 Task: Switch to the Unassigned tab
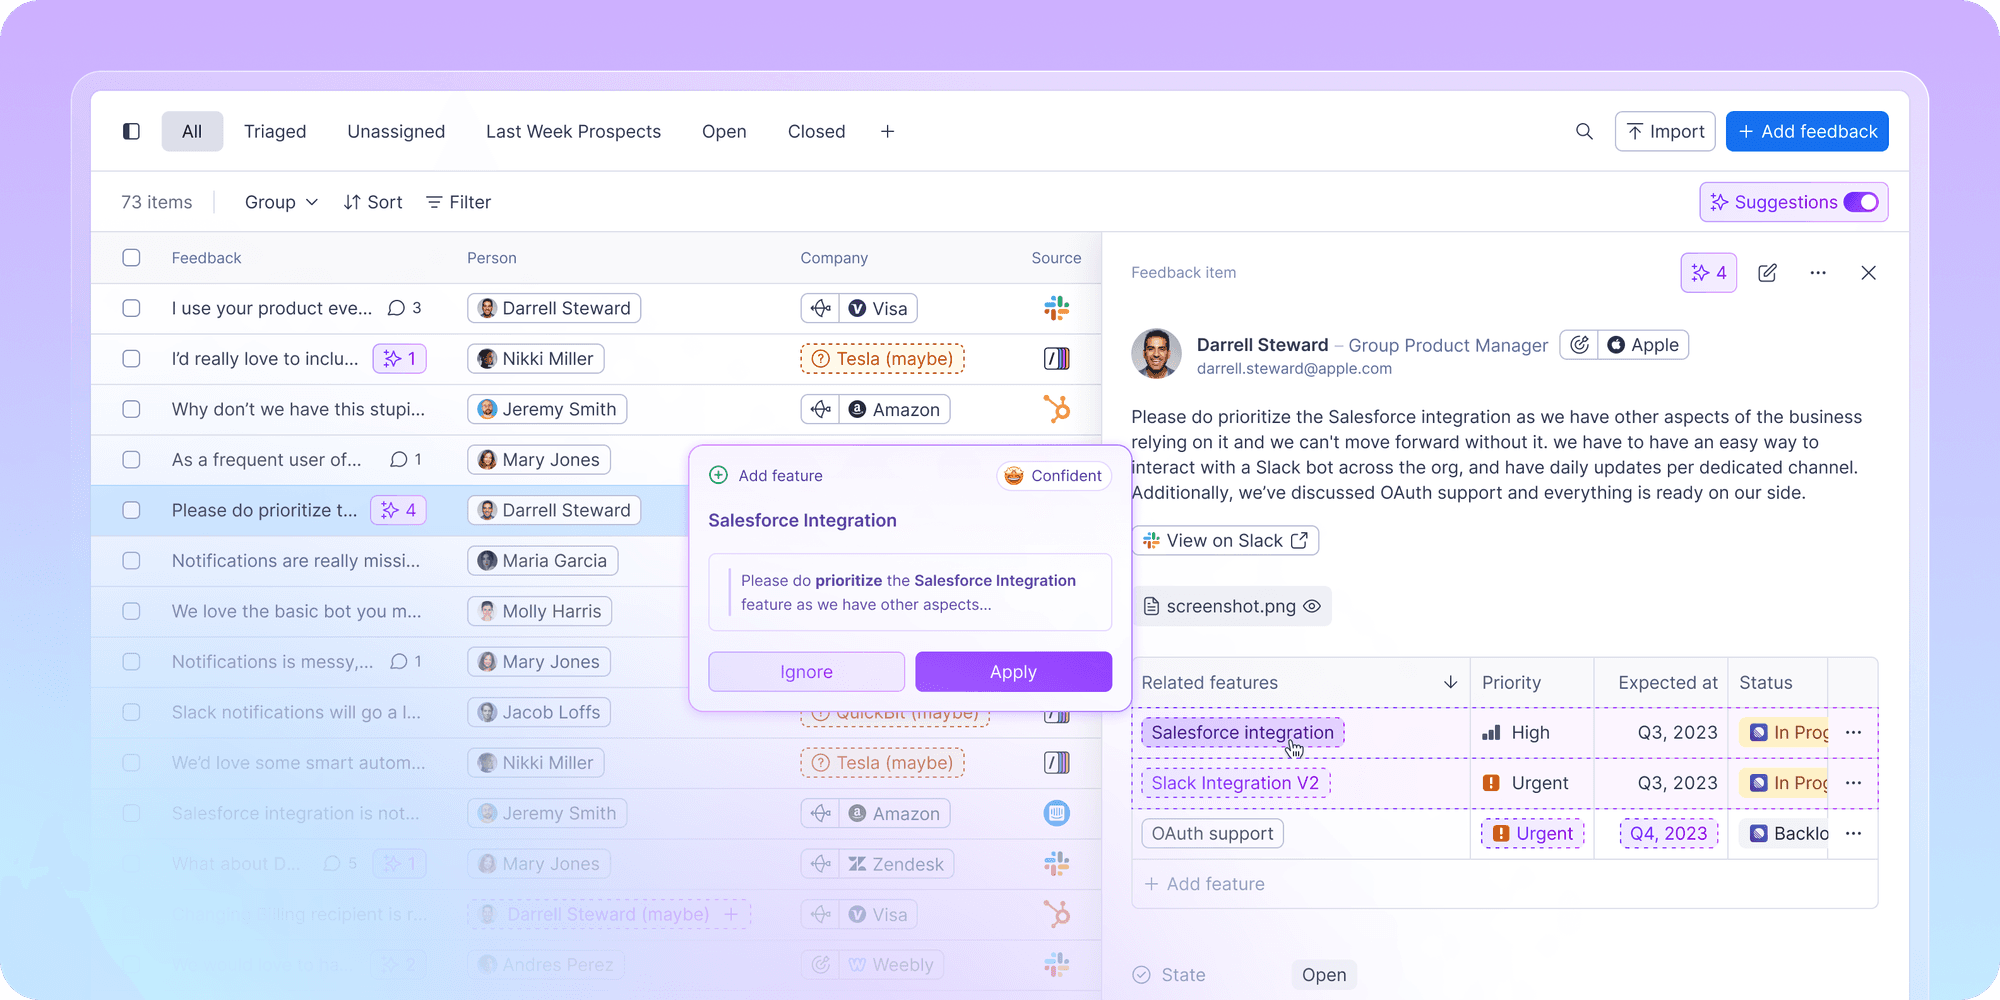pos(396,131)
